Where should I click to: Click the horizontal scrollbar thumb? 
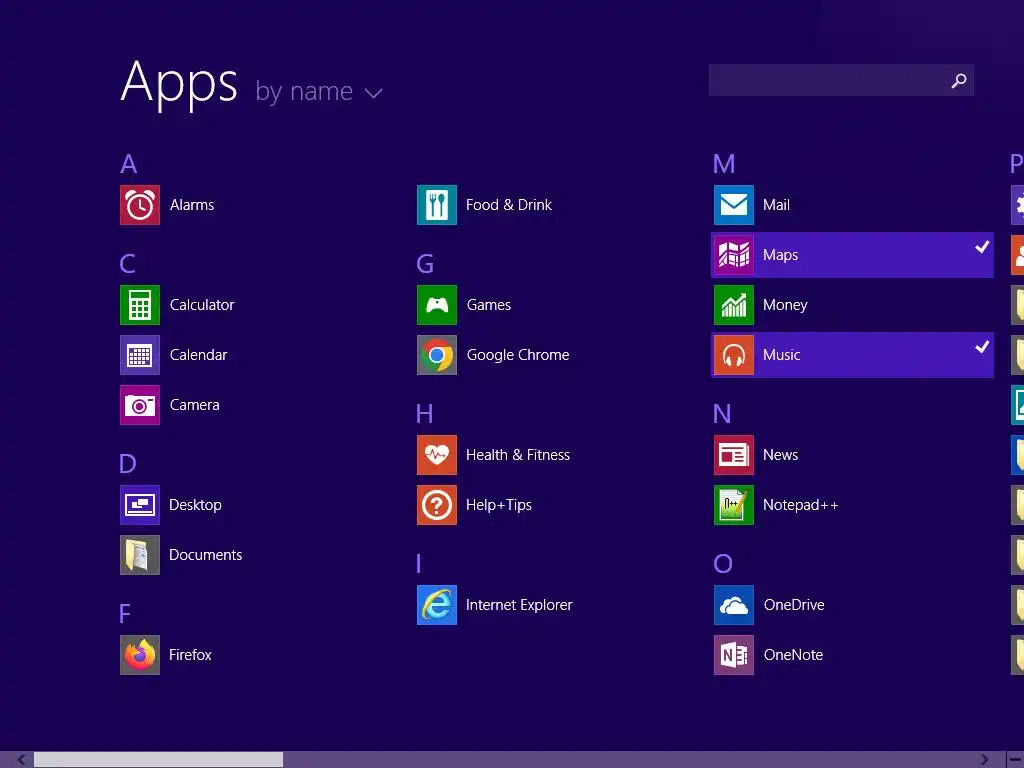click(x=159, y=760)
